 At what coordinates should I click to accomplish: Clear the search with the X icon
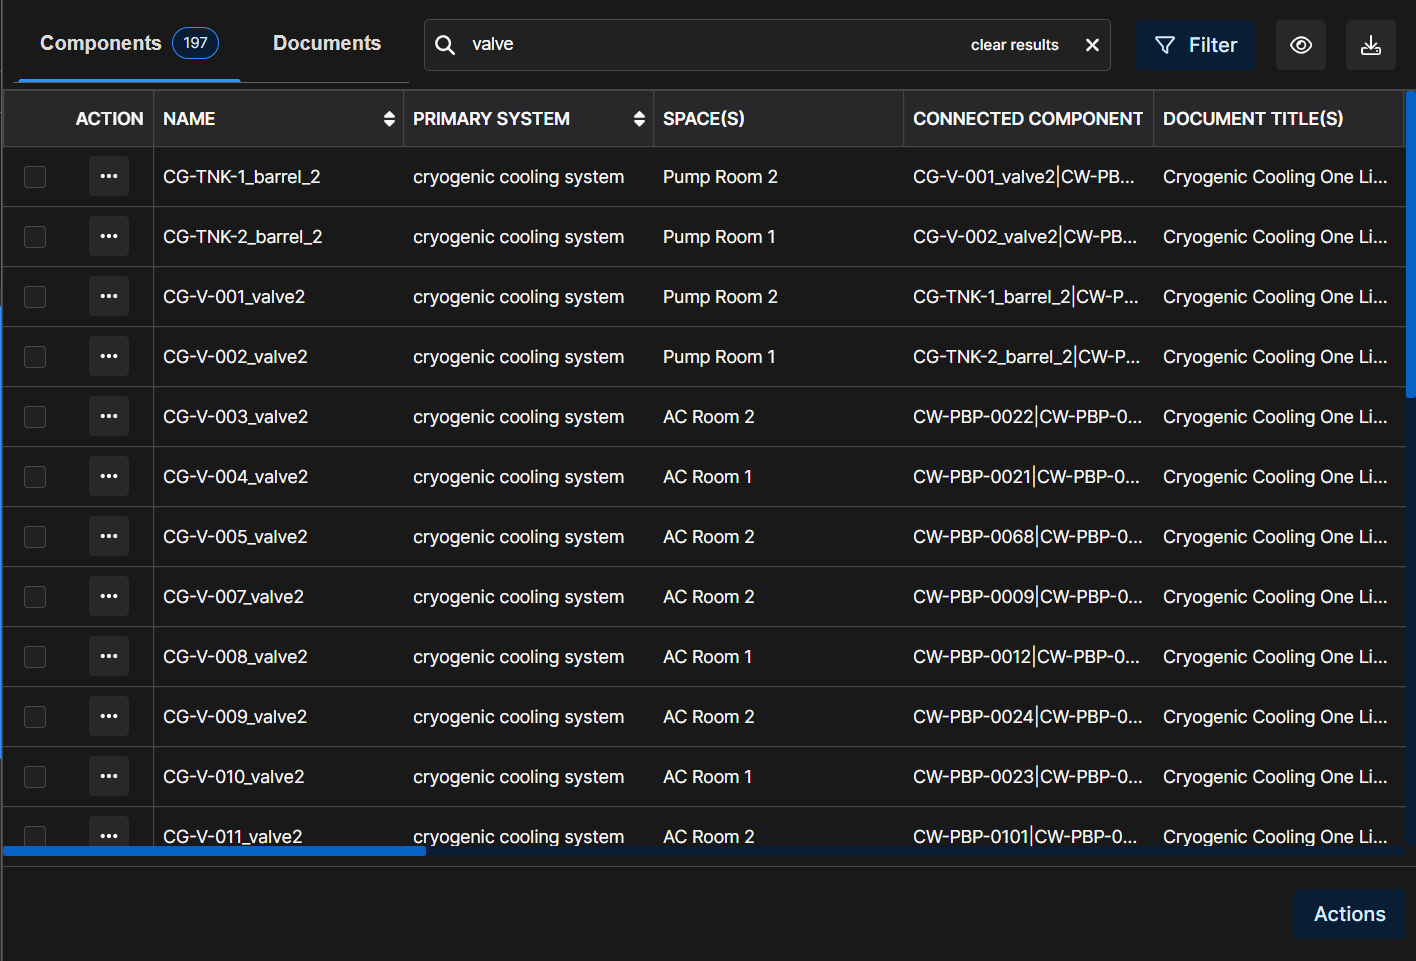(x=1092, y=45)
